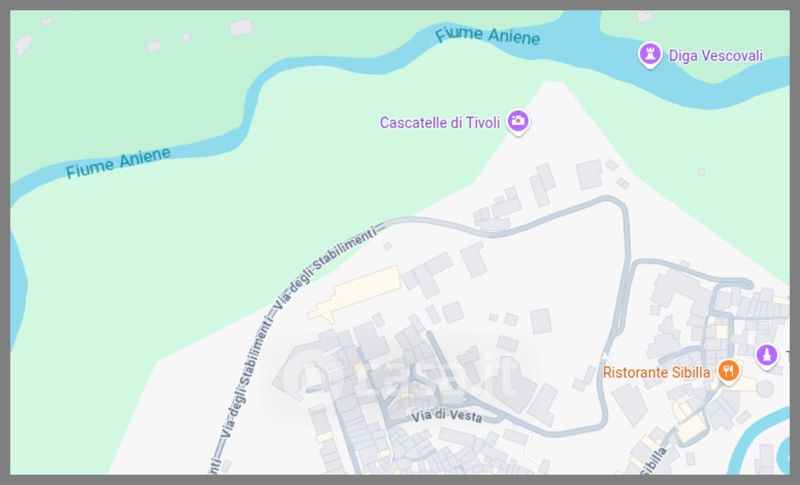Image resolution: width=800 pixels, height=485 pixels.
Task: Click the Ristorante Sibilla orange label
Action: pyautogui.click(x=656, y=372)
